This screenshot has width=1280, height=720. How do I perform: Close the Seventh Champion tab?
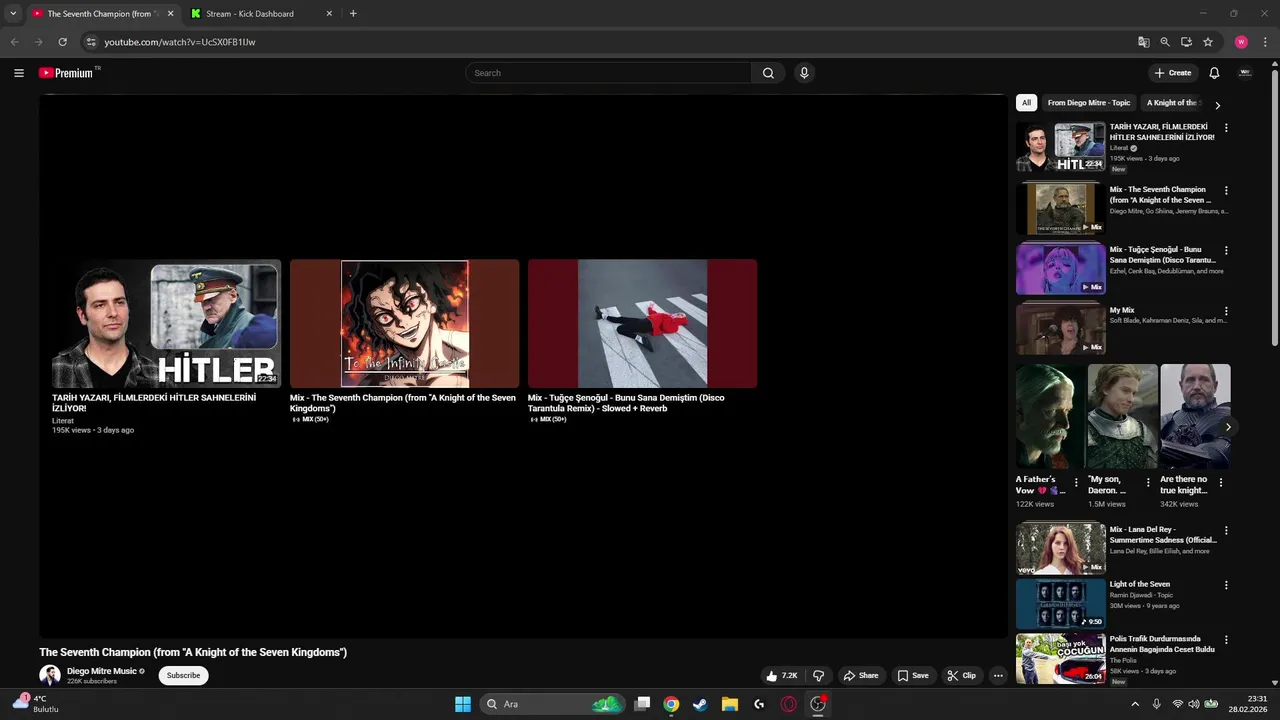click(170, 14)
